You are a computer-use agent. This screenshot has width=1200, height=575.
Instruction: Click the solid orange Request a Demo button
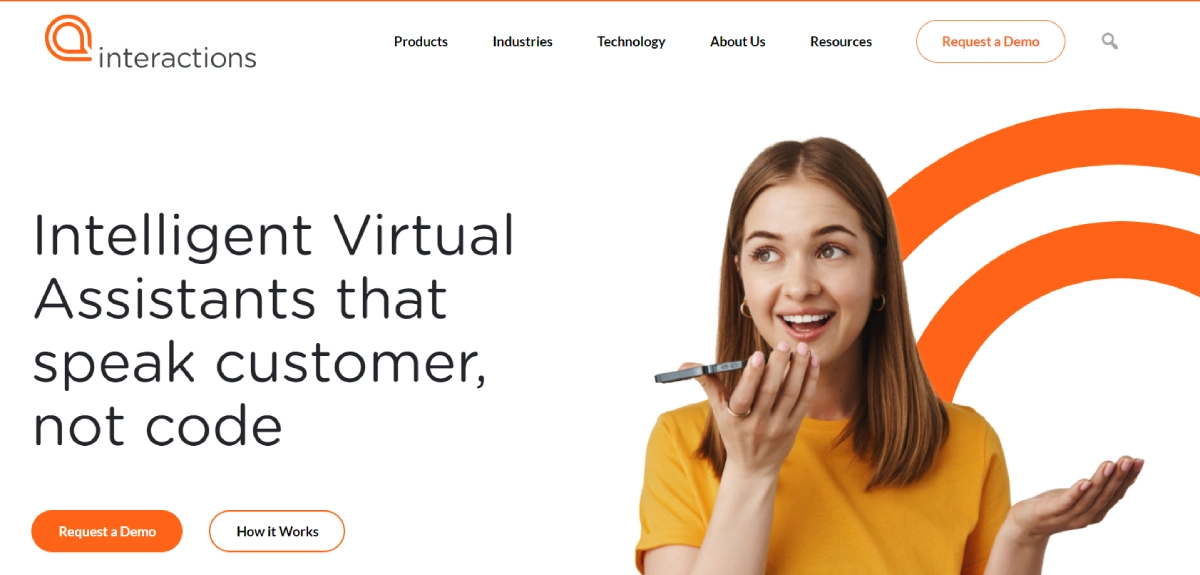(x=107, y=531)
